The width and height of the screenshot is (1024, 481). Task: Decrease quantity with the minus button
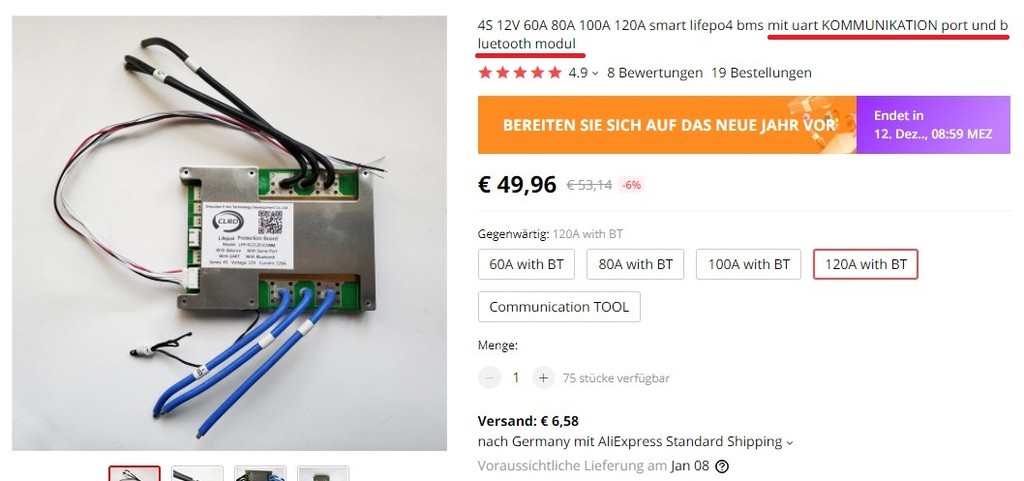point(489,377)
